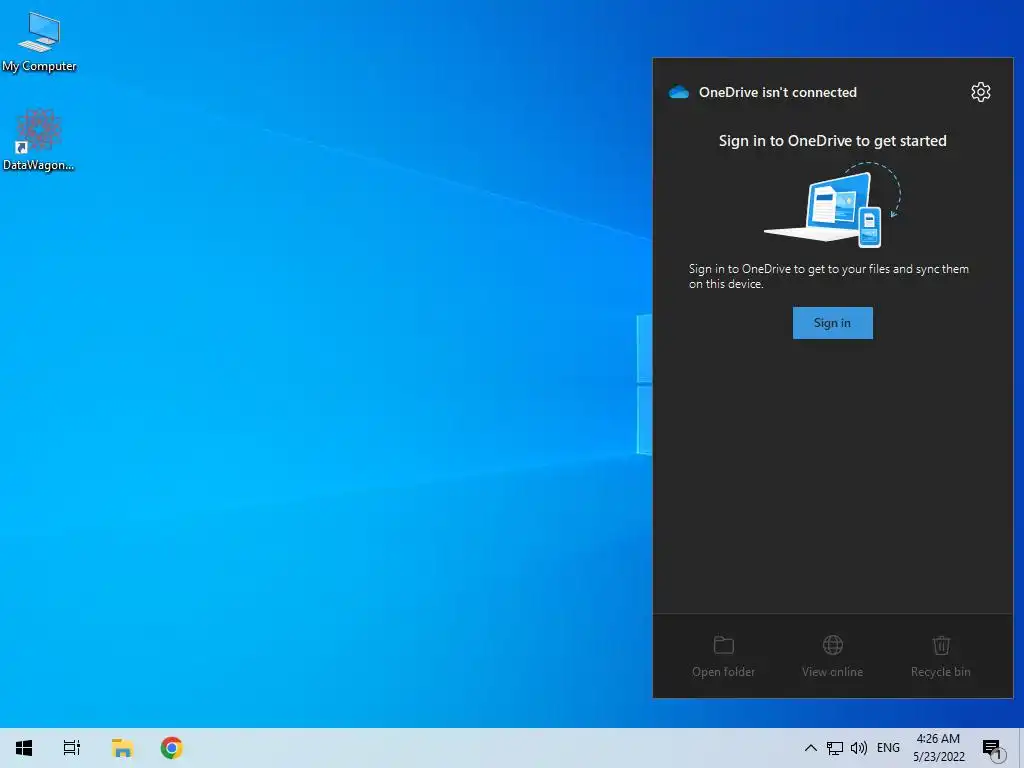Image resolution: width=1024 pixels, height=768 pixels.
Task: Open the clock showing 4:26 AM
Action: [938, 748]
